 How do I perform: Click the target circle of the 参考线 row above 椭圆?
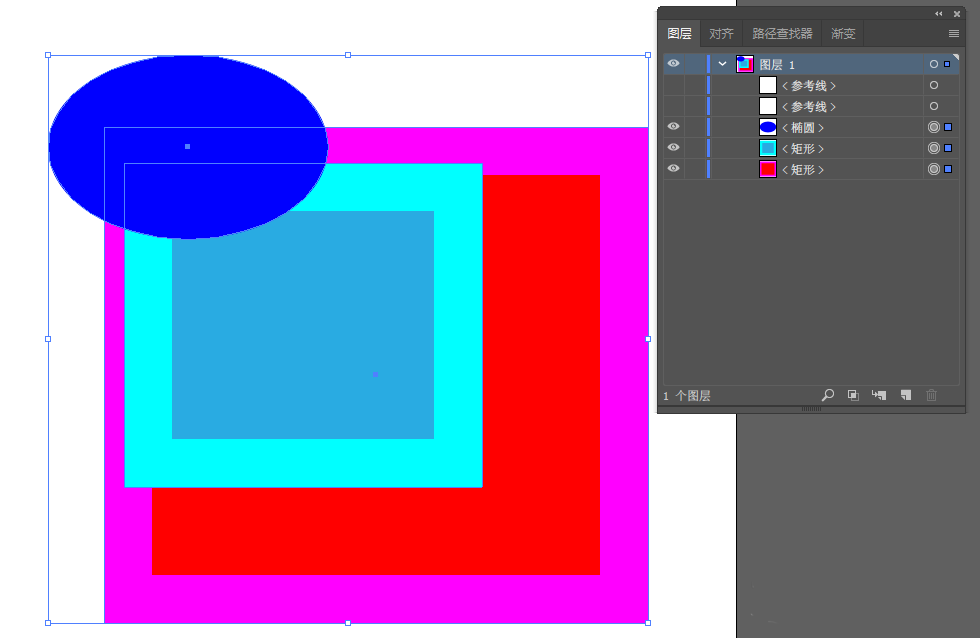[x=934, y=106]
